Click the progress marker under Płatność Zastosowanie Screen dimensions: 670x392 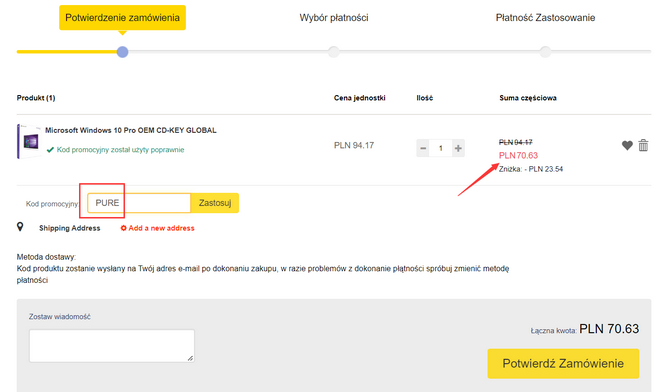[x=545, y=52]
